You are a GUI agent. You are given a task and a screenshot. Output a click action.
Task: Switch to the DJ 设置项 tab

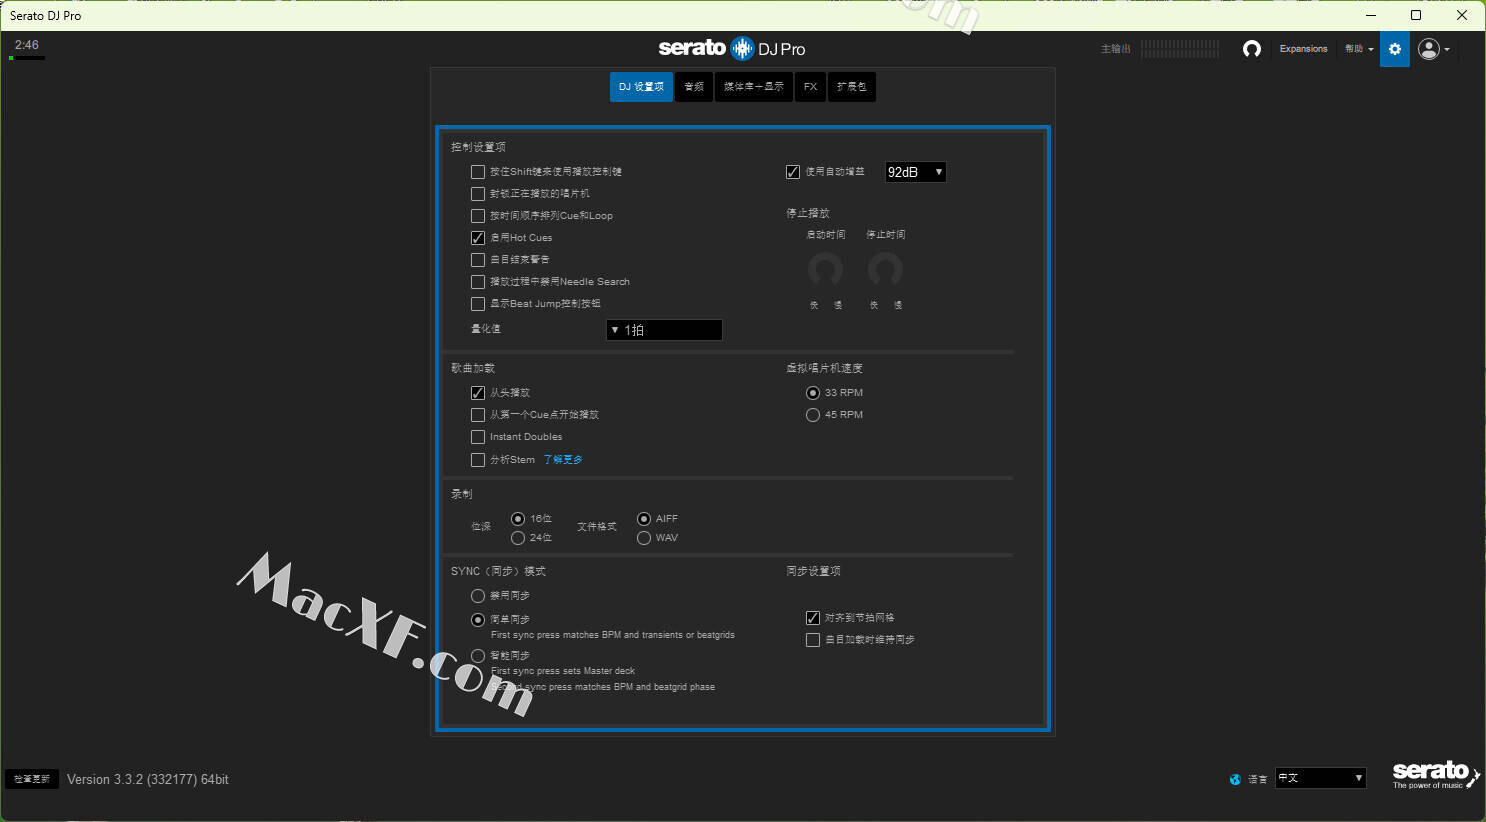pos(641,87)
